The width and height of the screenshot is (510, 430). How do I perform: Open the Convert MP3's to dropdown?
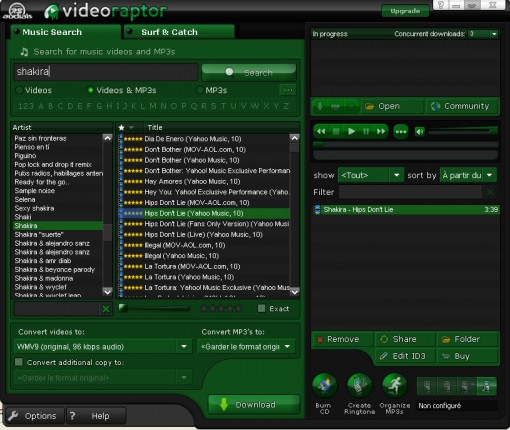287,347
